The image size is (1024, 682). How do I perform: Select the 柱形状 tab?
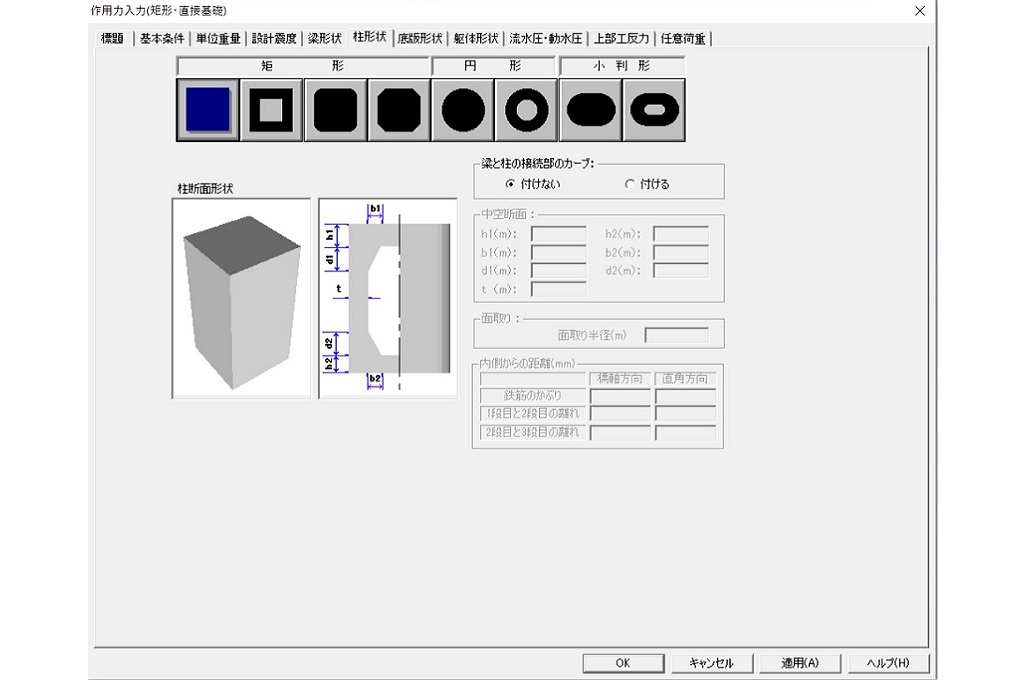click(370, 37)
